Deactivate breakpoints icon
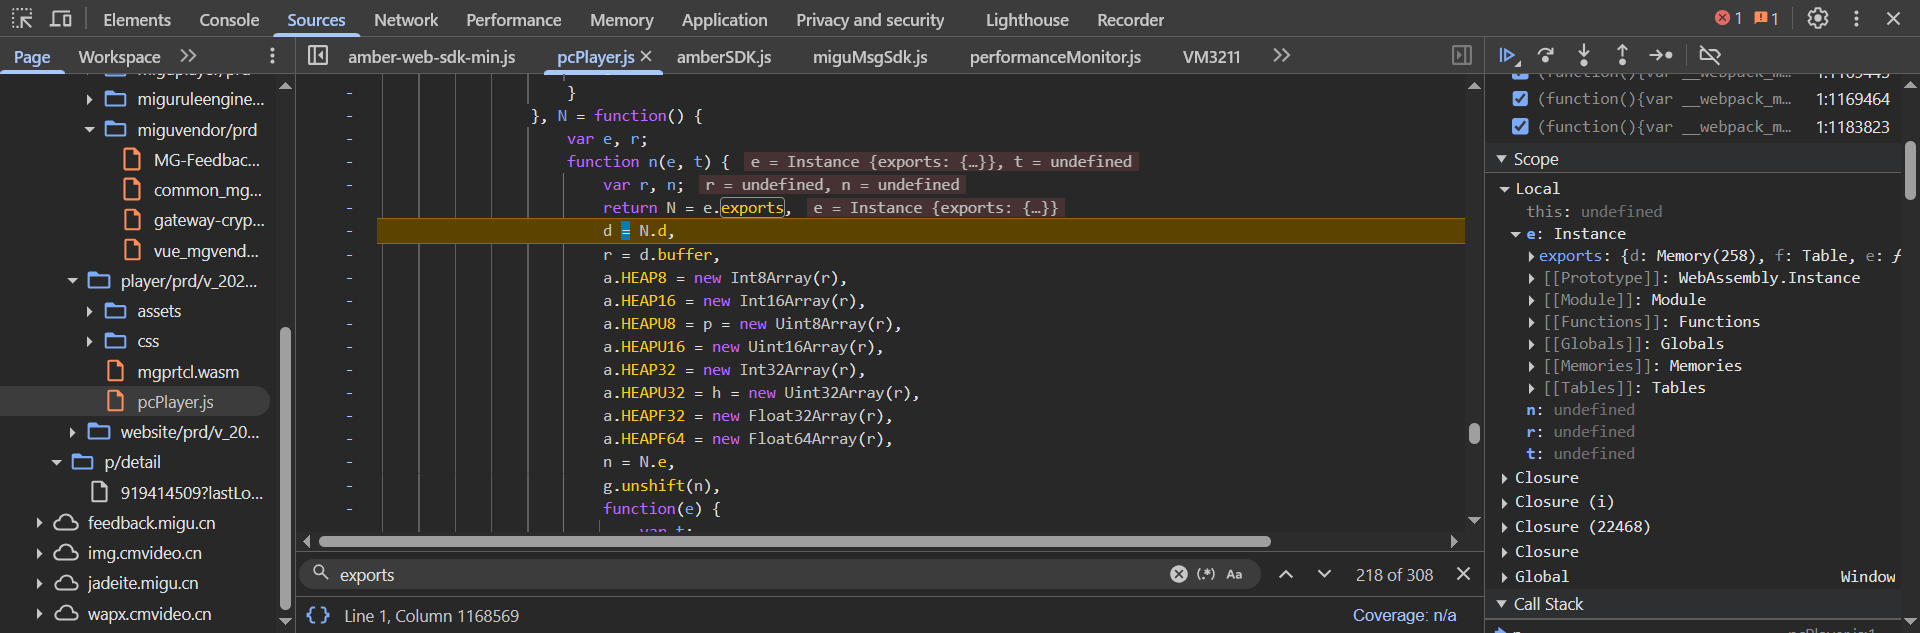Image resolution: width=1920 pixels, height=633 pixels. 1710,56
